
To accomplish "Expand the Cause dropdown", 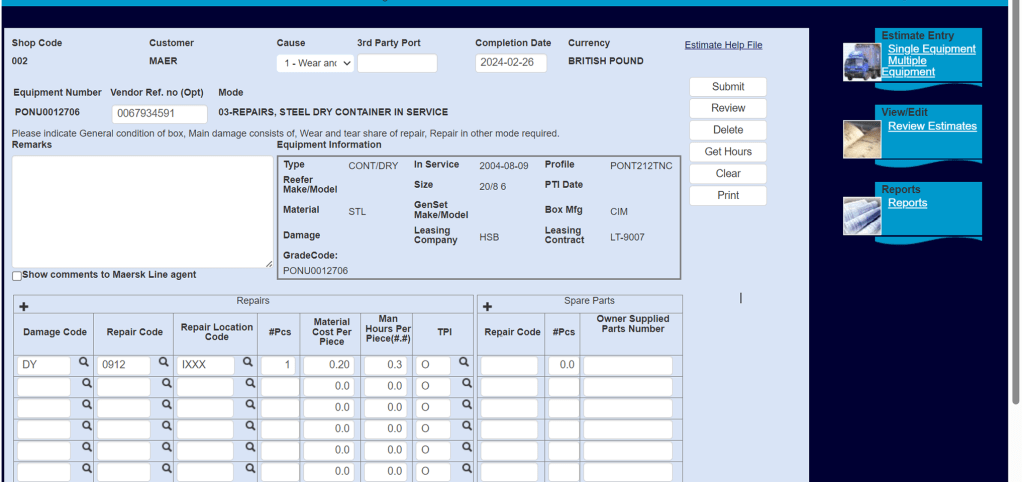I will tap(315, 63).
